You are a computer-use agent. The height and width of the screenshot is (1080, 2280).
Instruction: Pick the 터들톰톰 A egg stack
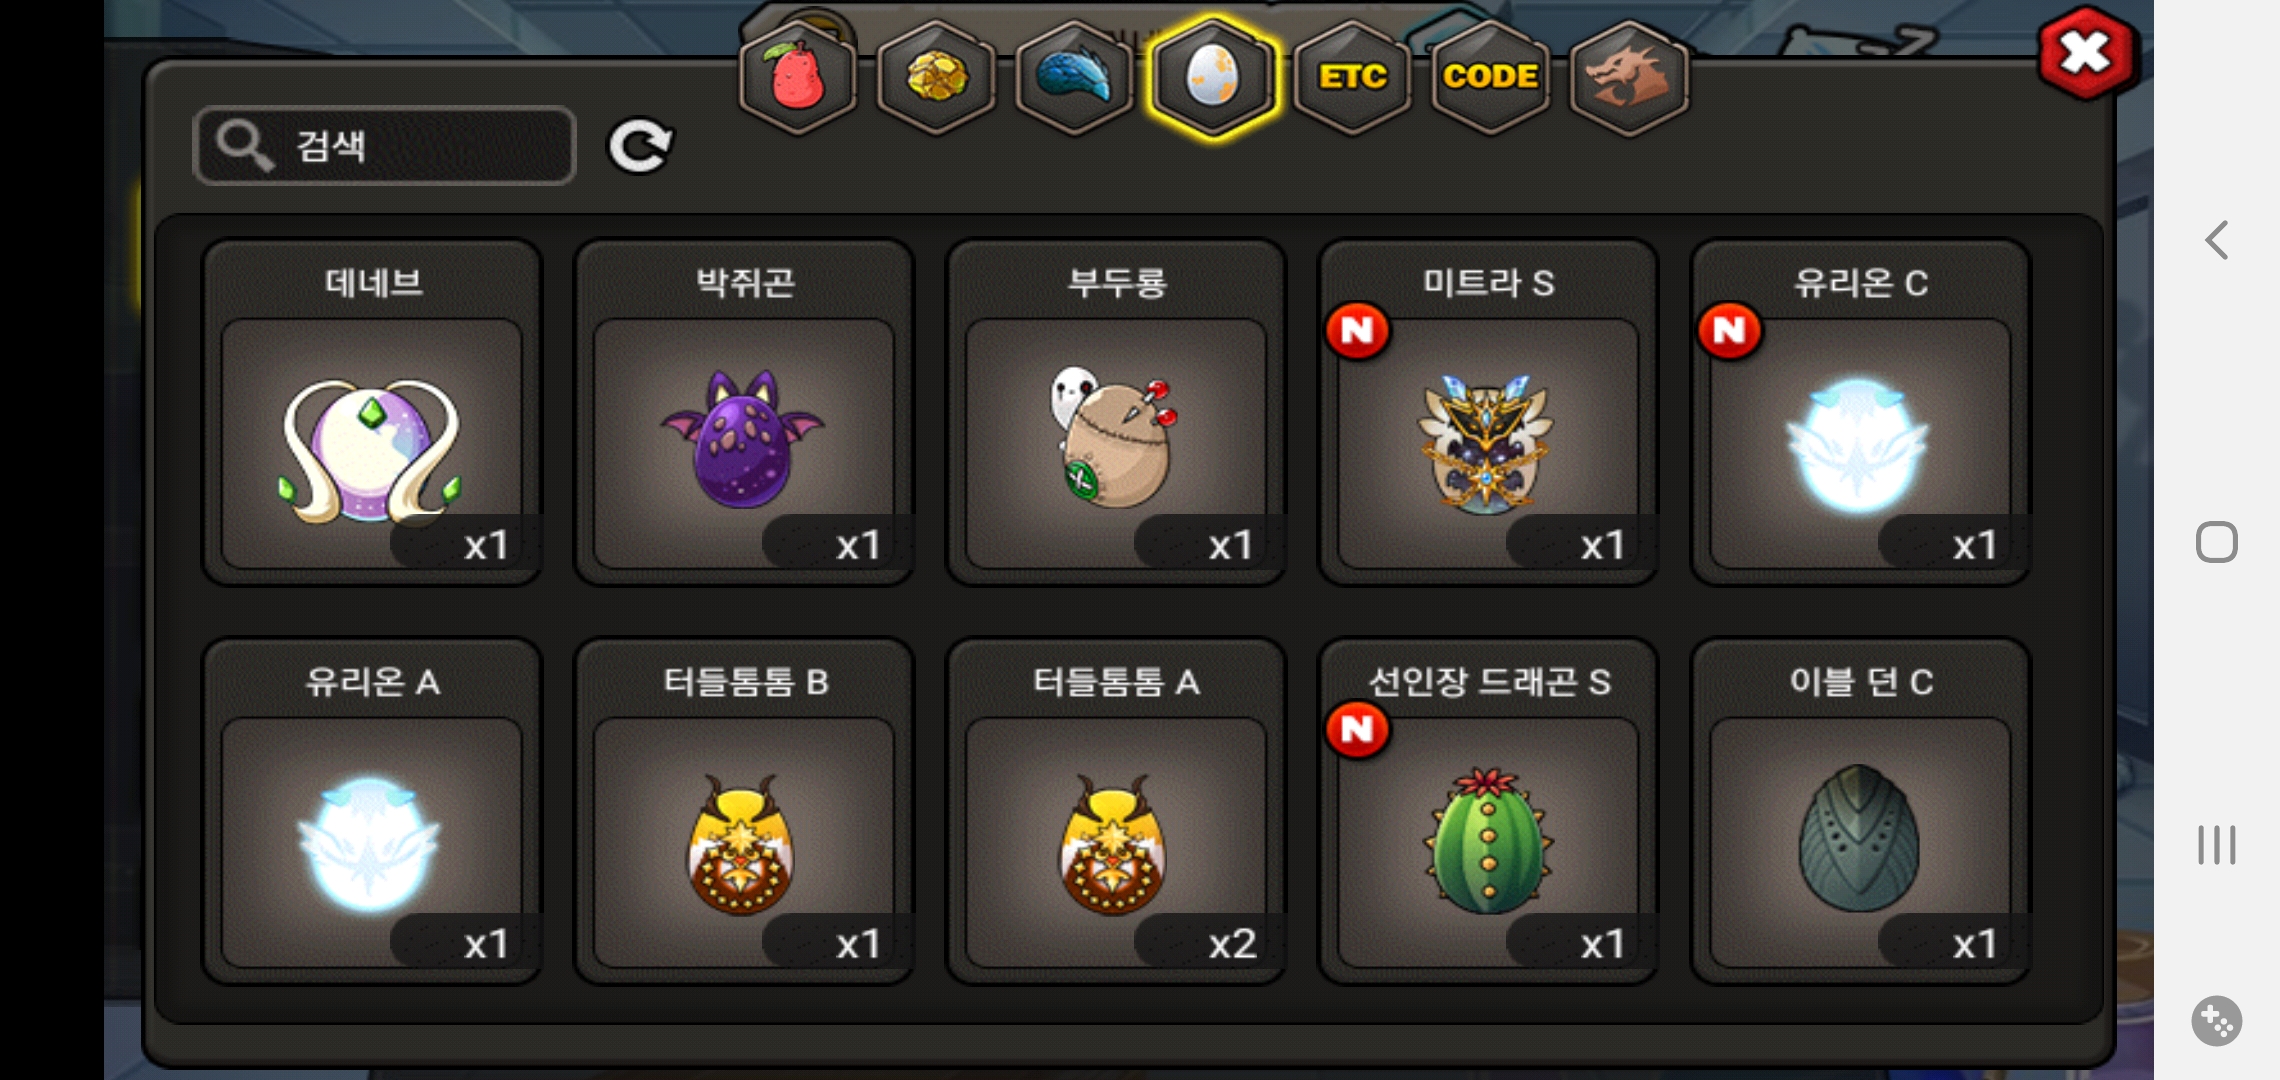coord(1116,811)
